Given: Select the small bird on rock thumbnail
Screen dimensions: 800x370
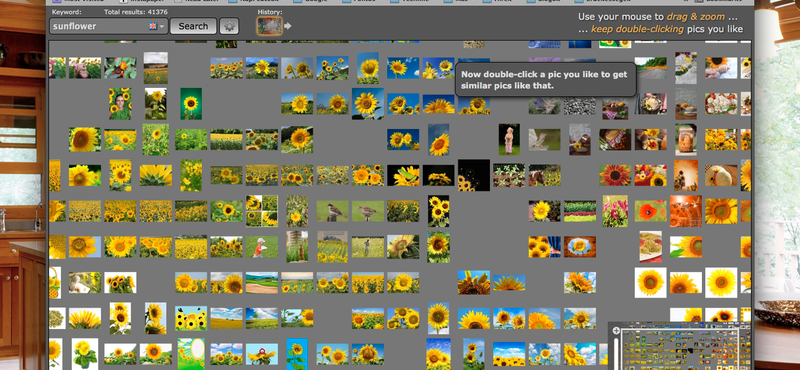Looking at the screenshot, I should click(544, 139).
